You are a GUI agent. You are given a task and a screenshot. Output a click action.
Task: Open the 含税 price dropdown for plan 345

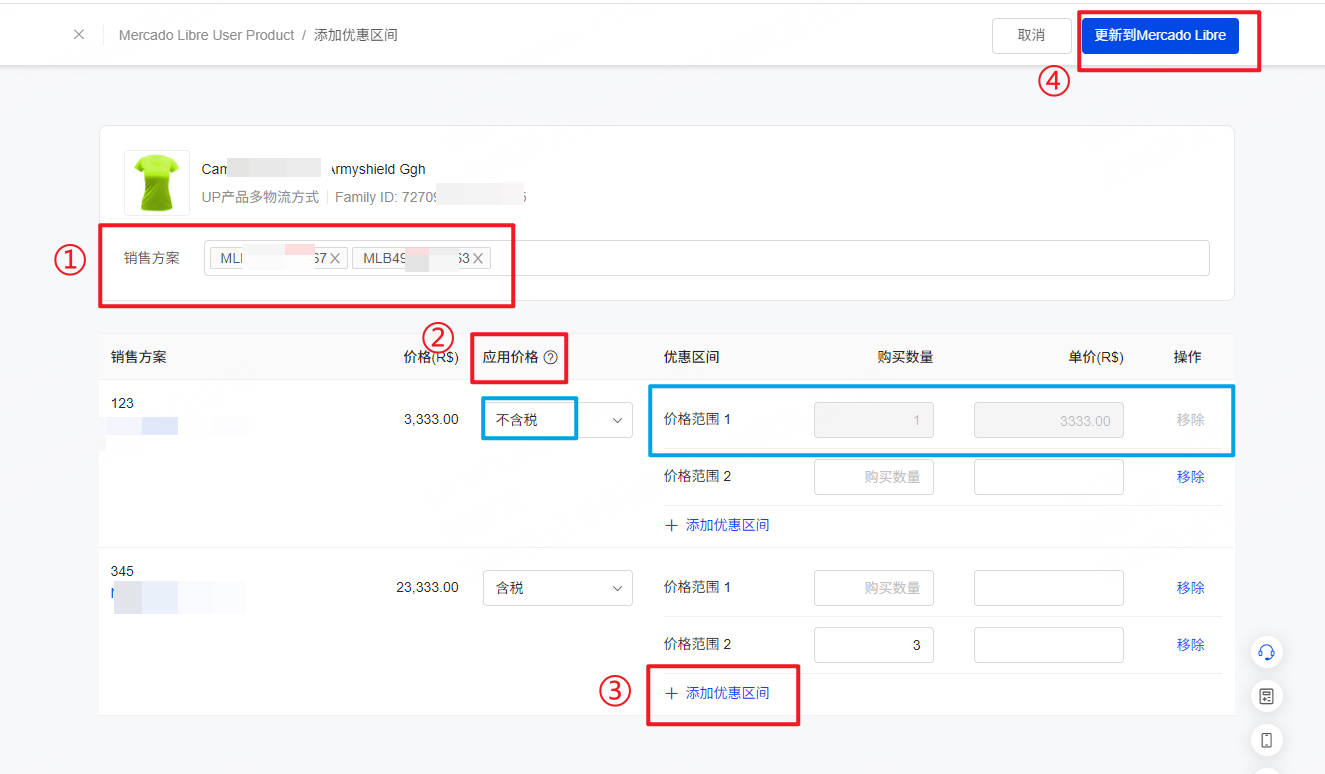[557, 588]
